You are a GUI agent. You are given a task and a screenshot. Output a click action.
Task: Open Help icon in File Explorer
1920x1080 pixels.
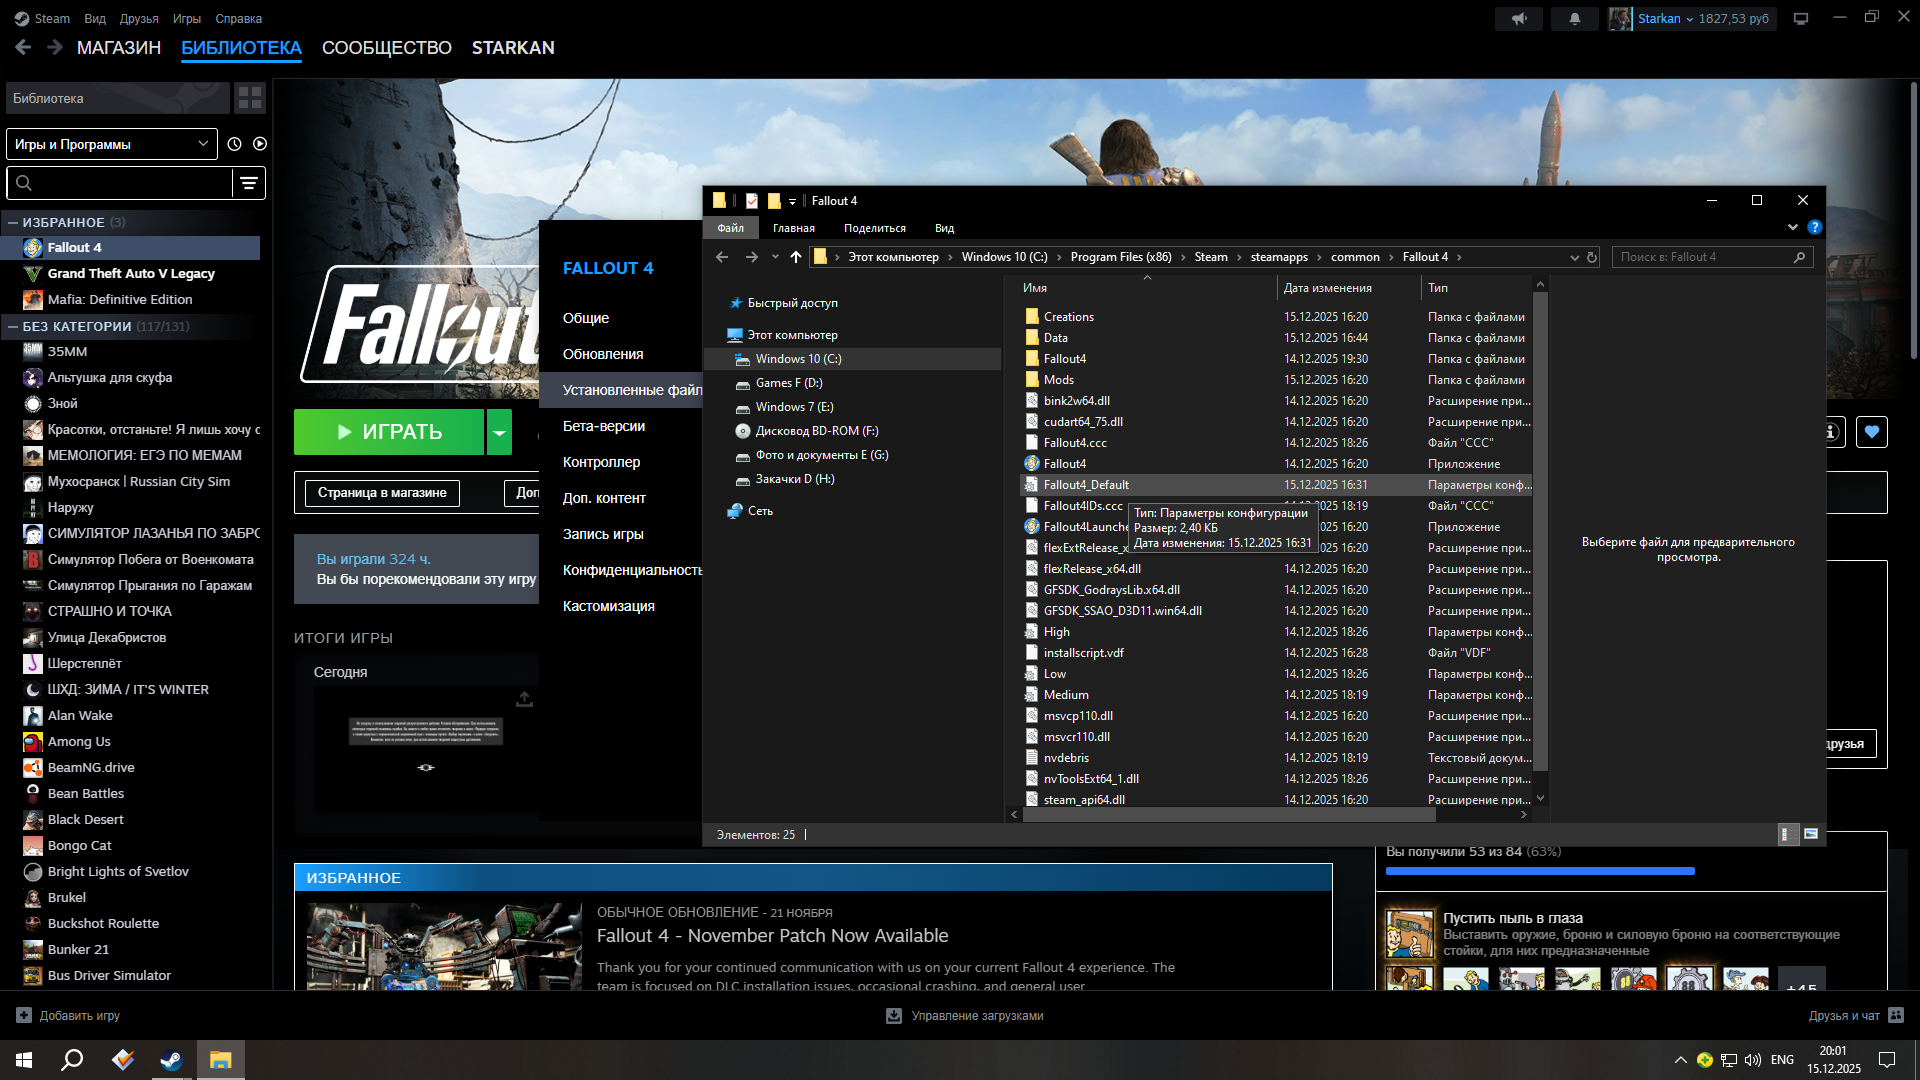pyautogui.click(x=1815, y=228)
